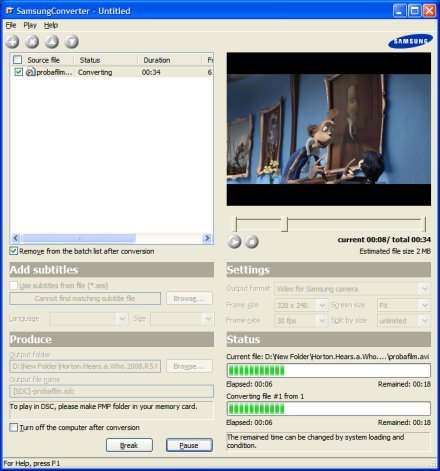This screenshot has height=471, width=440.
Task: Click the Current file path text
Action: coord(328,356)
